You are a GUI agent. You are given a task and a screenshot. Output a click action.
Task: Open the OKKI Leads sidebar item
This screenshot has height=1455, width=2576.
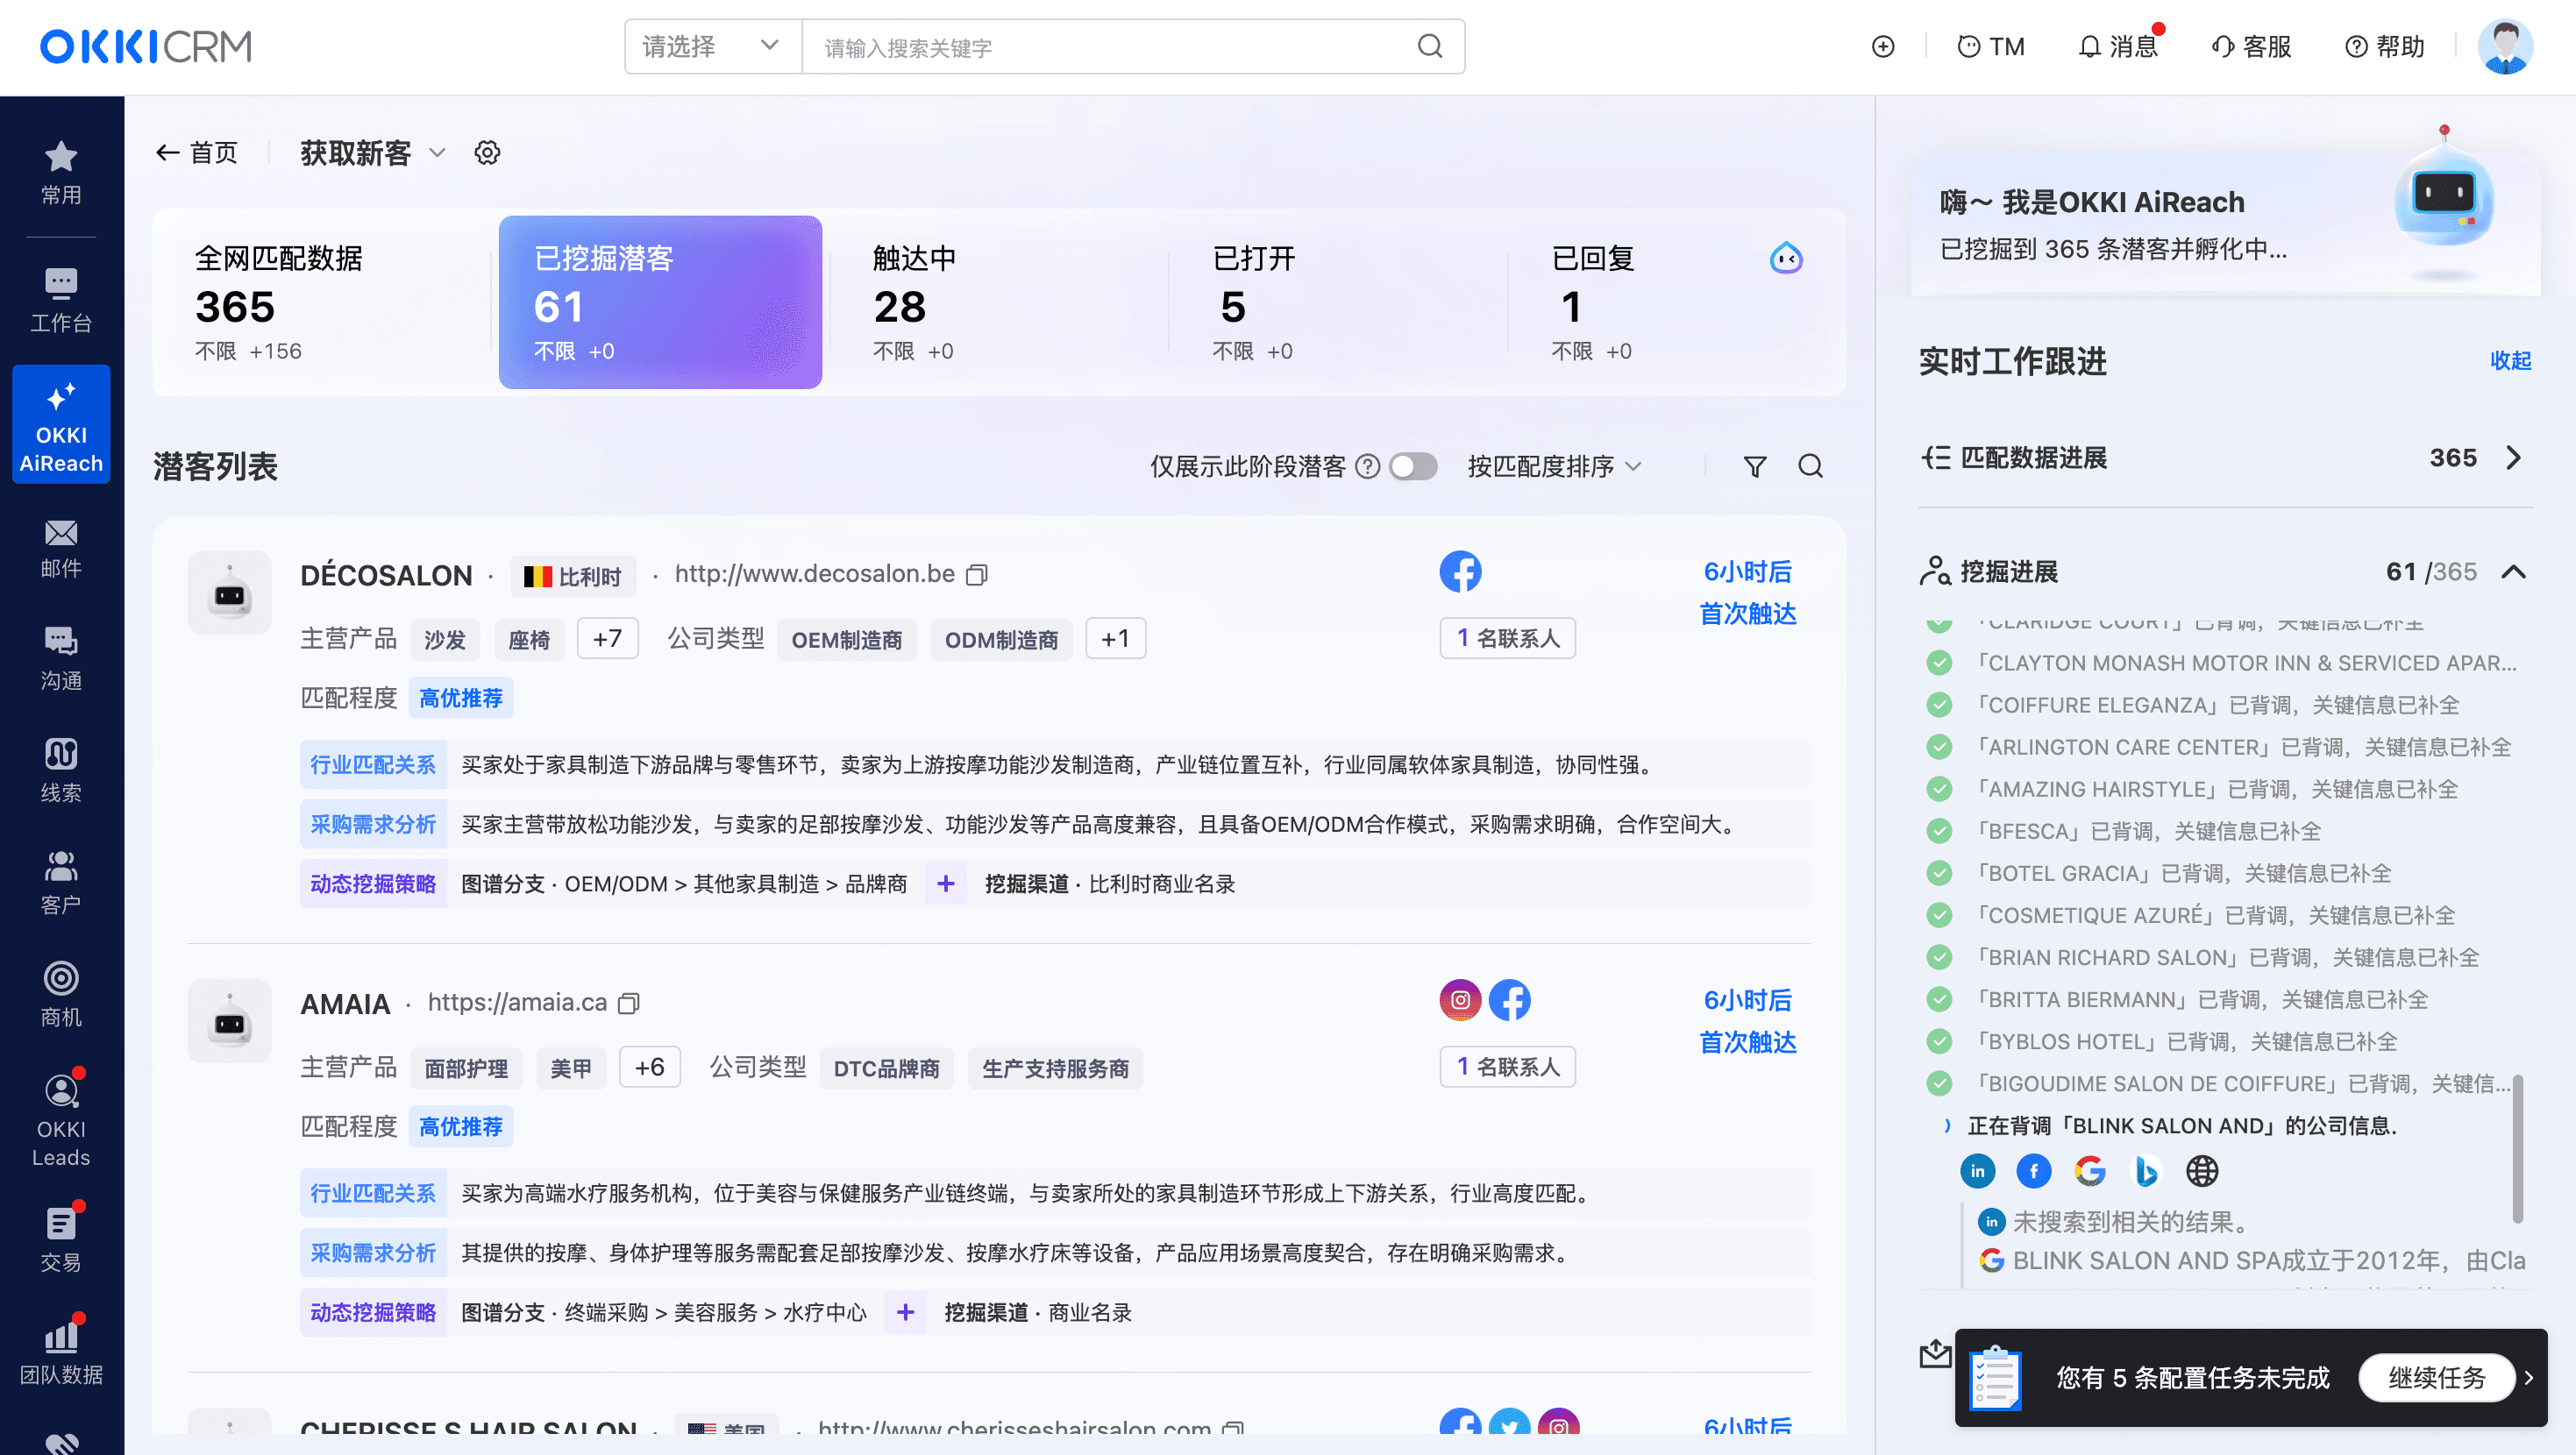61,1120
